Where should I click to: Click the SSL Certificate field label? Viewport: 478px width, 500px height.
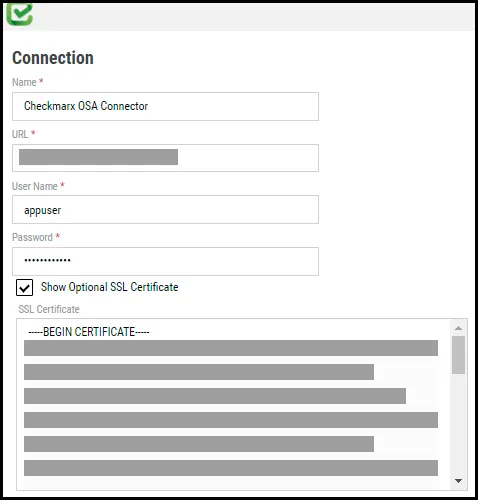point(49,309)
